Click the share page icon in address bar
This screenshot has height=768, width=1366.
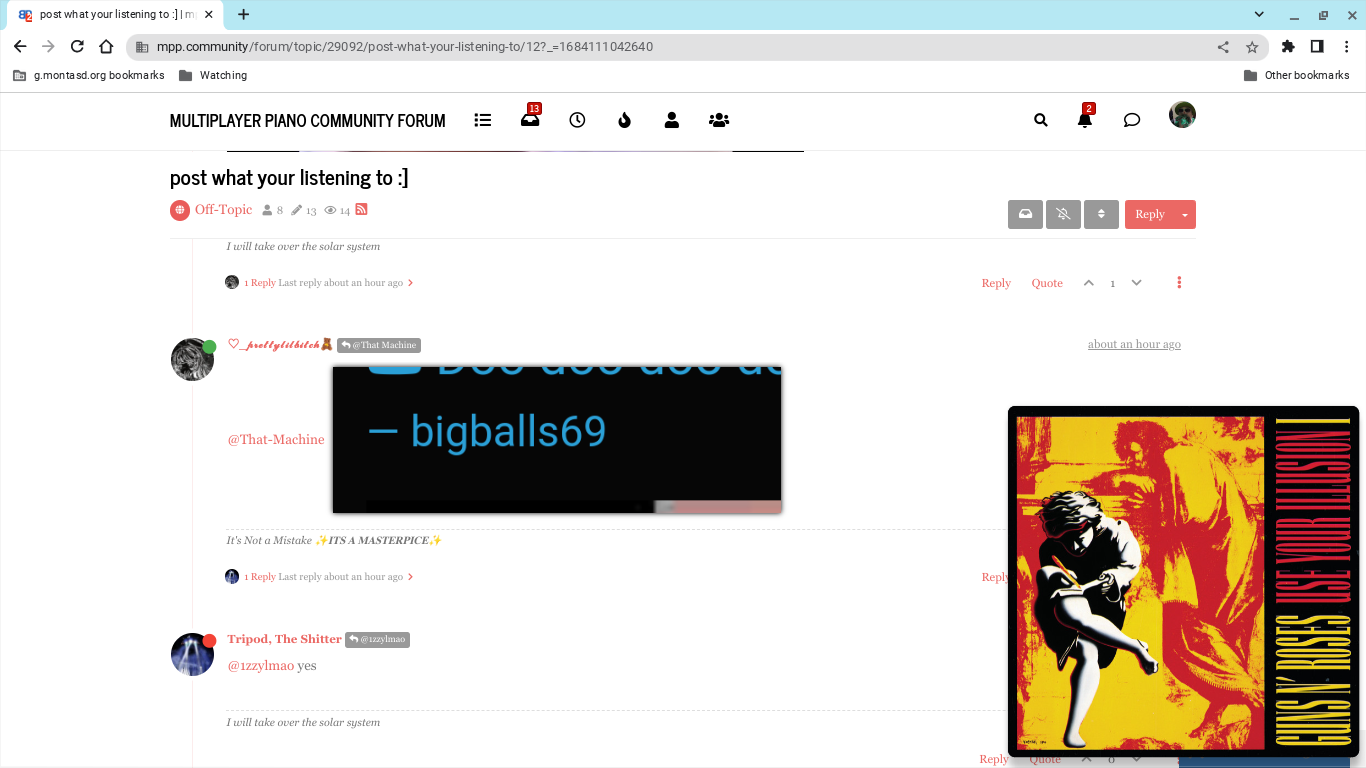pos(1223,47)
